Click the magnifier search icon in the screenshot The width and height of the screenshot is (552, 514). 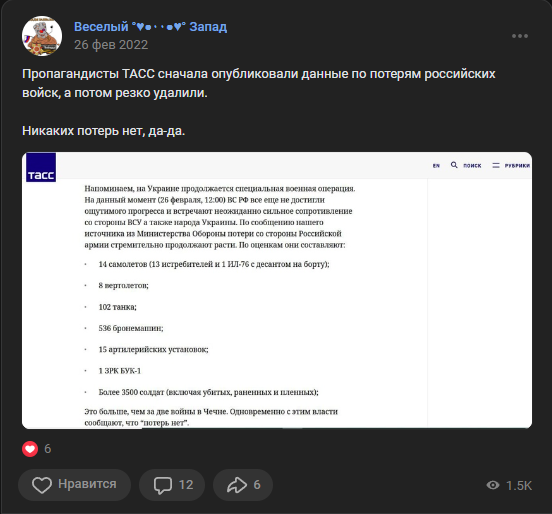(x=454, y=165)
